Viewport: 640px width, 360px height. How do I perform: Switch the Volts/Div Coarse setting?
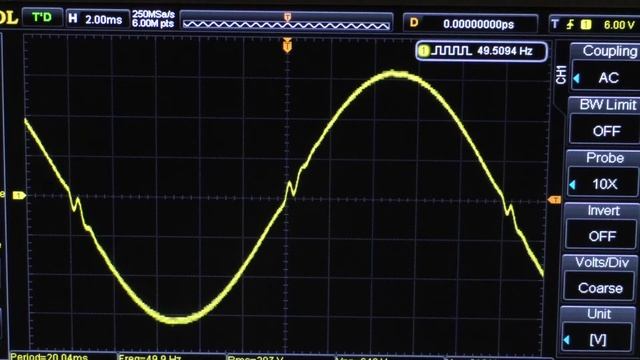(600, 279)
